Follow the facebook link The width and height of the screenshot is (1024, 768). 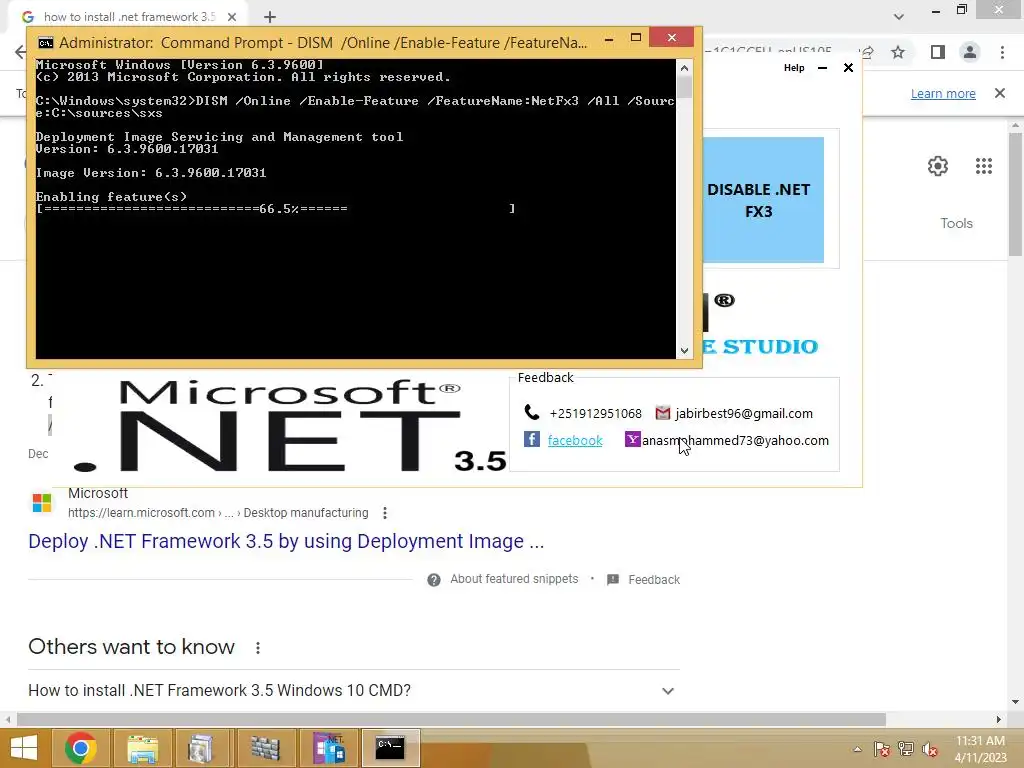pos(575,440)
